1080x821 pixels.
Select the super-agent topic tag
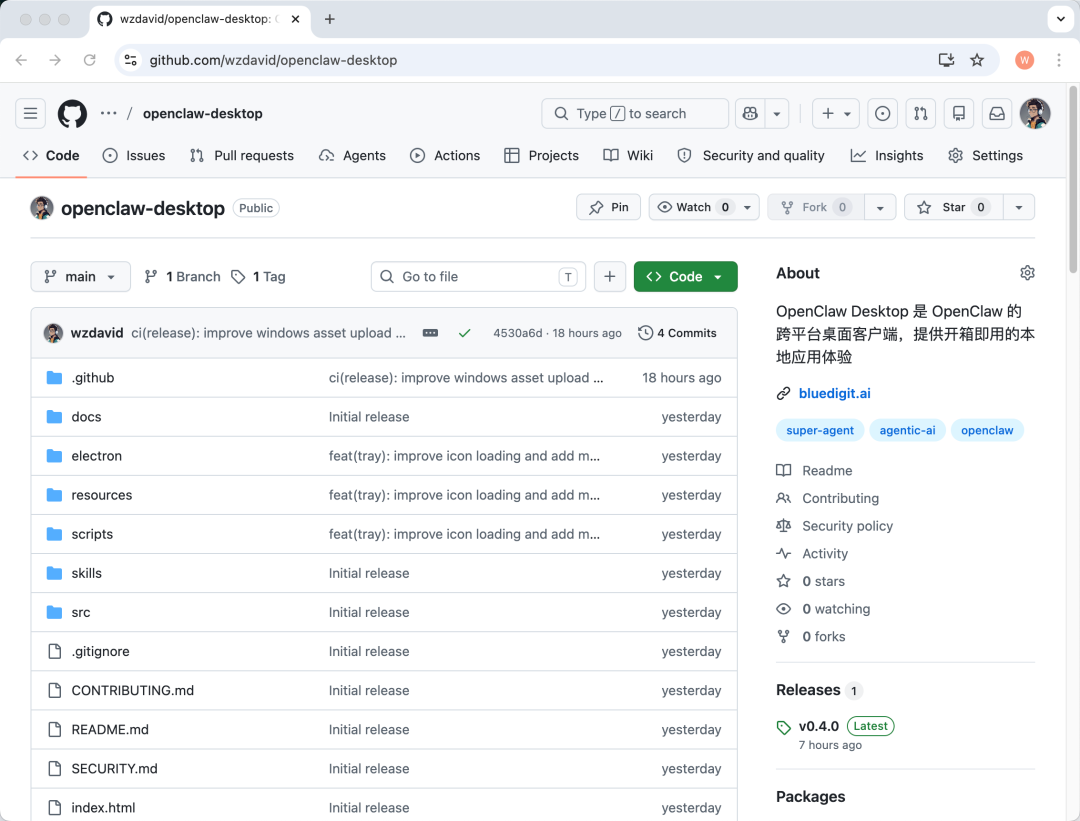tap(820, 430)
